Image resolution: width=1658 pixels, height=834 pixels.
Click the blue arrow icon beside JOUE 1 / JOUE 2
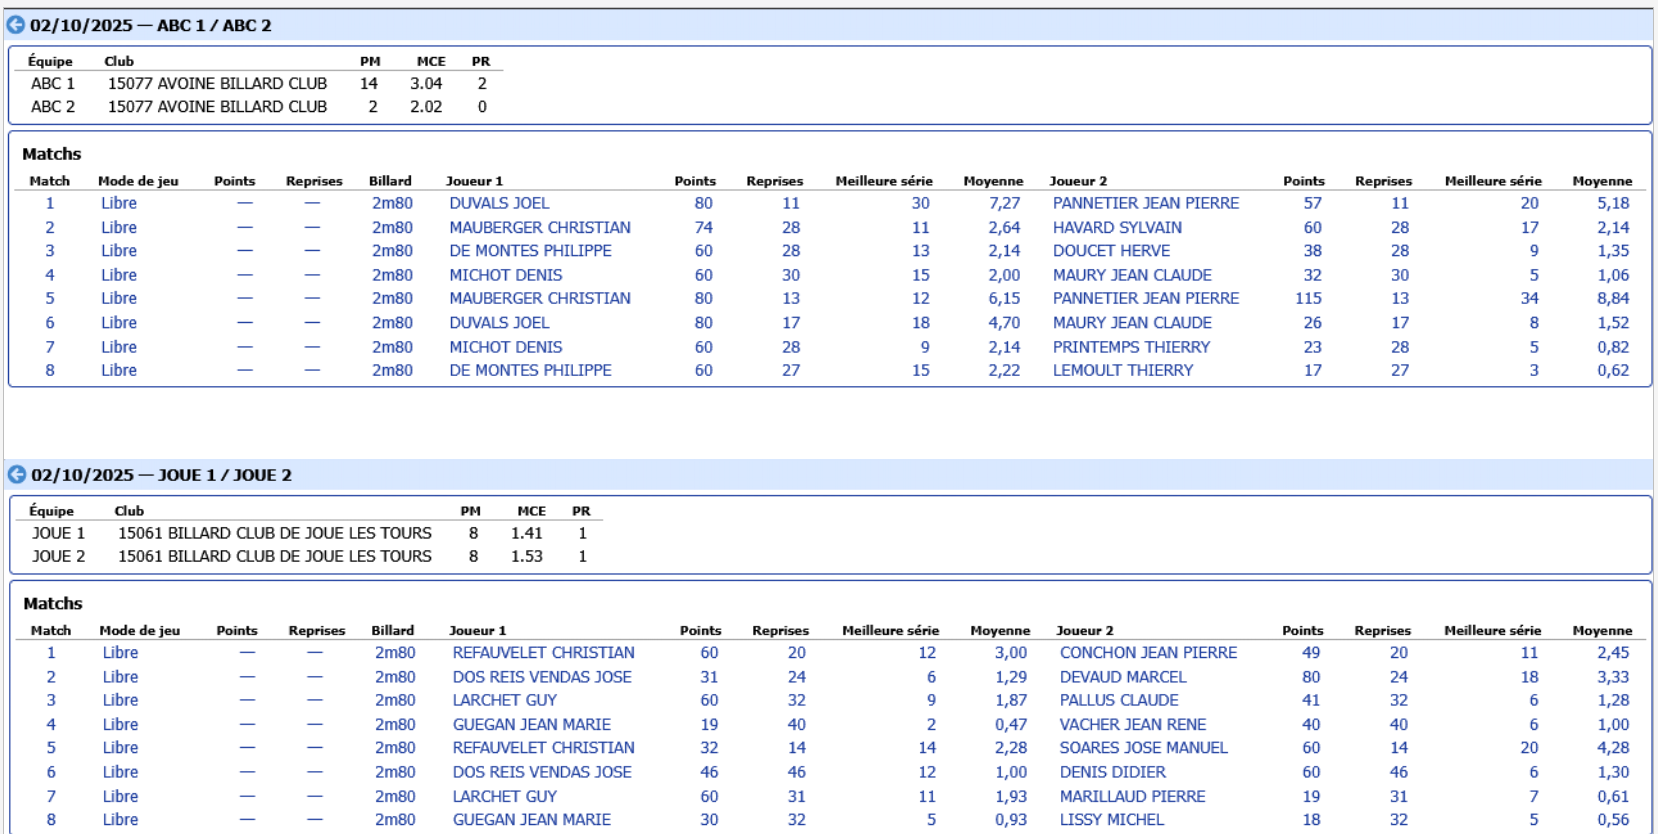(x=17, y=475)
